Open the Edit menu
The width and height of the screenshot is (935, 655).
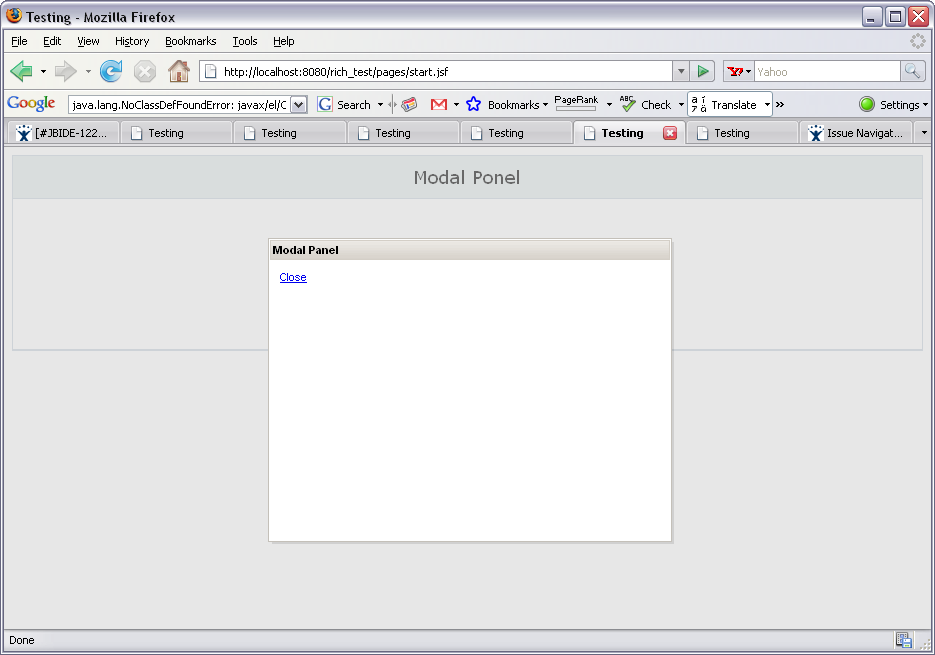point(52,41)
